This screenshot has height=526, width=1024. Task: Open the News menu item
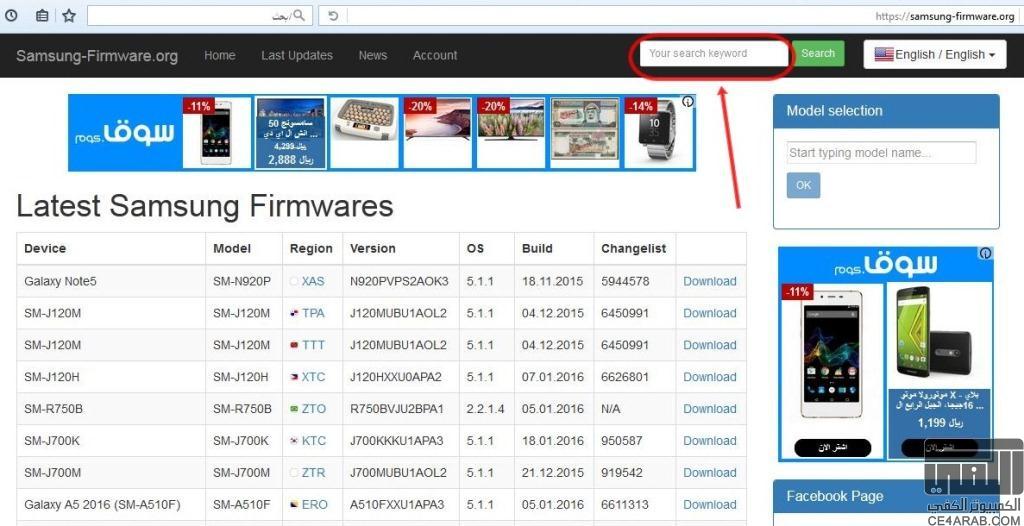click(x=372, y=56)
